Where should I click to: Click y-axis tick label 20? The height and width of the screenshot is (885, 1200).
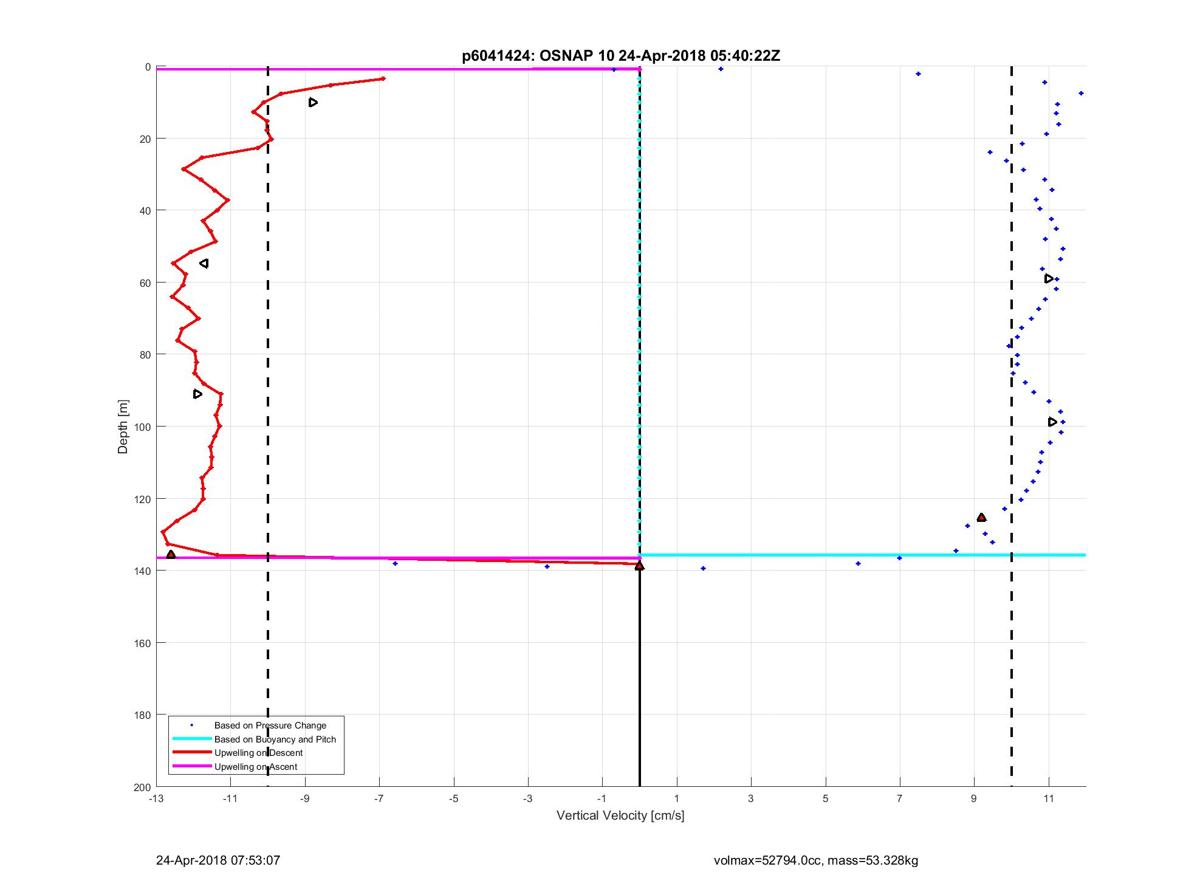coord(145,139)
